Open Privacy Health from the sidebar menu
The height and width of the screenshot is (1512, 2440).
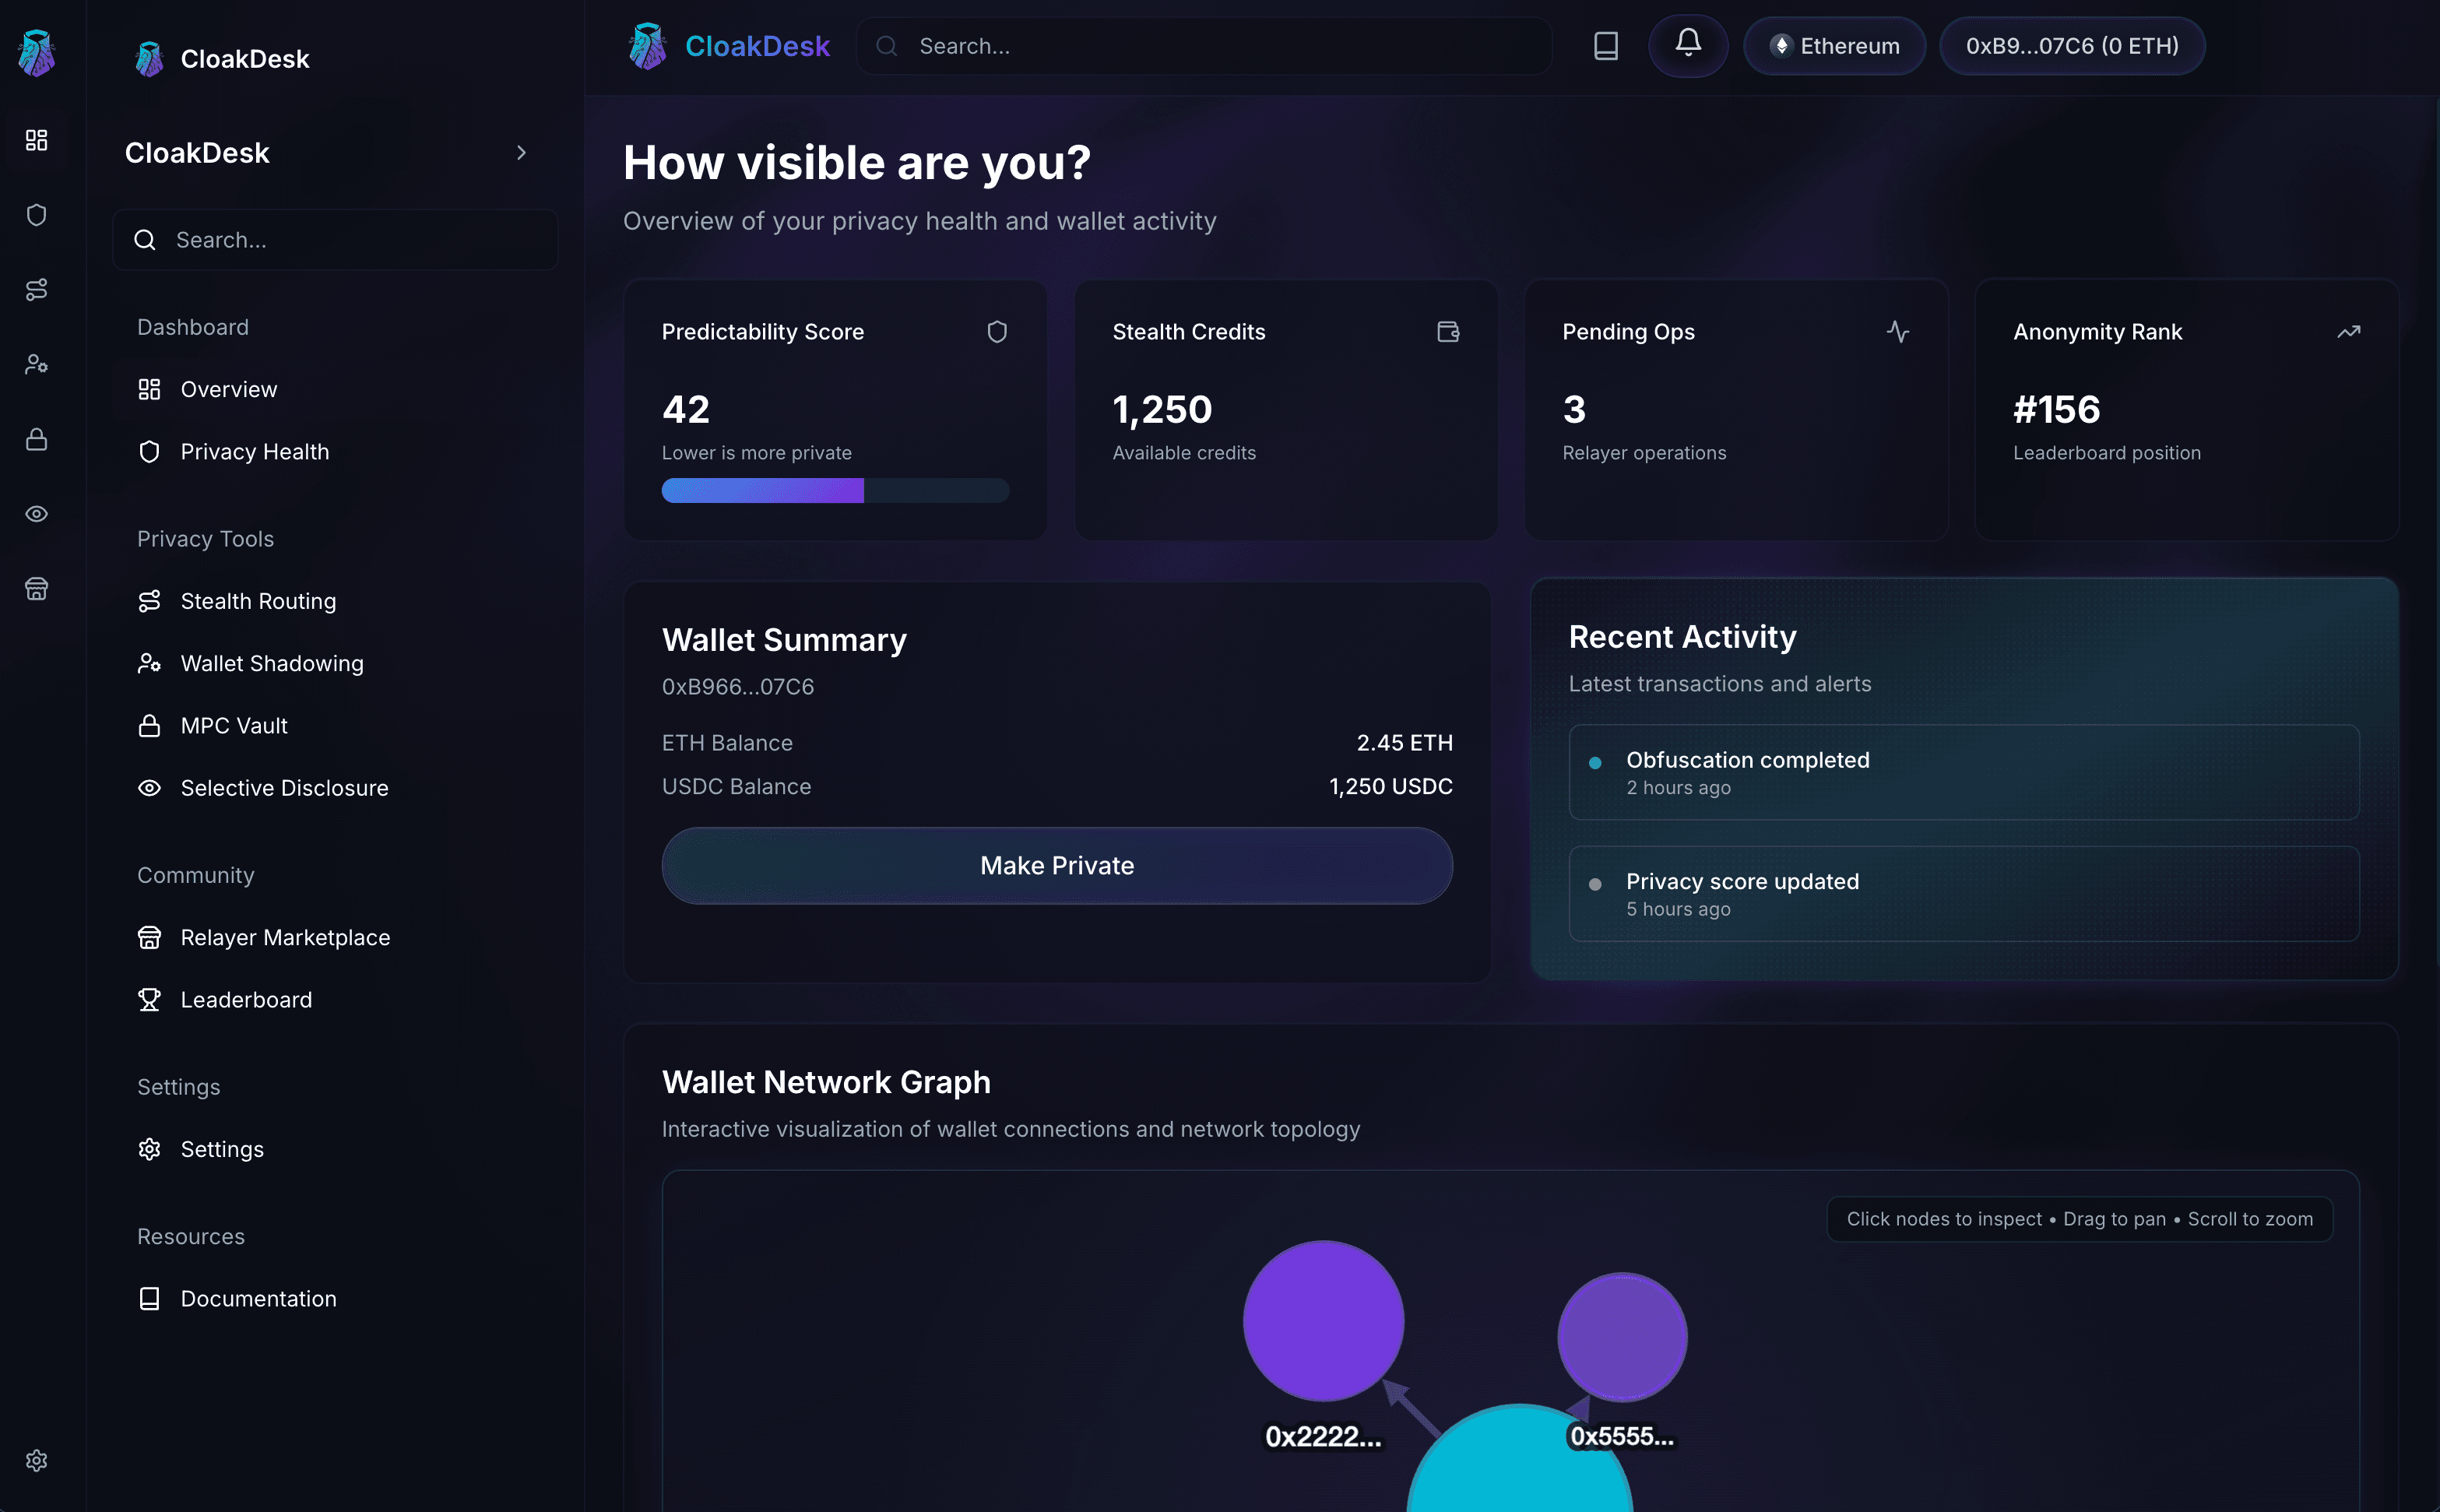[255, 451]
